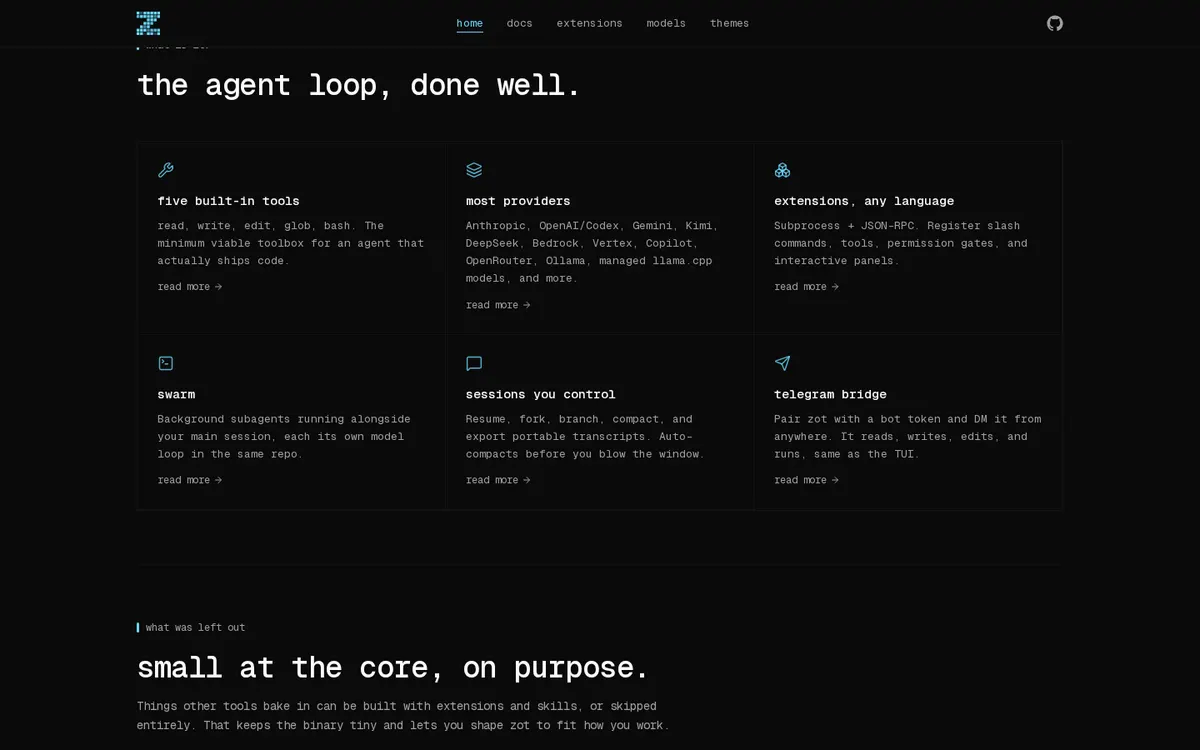1200x750 pixels.
Task: Go to the home nav item
Action: pos(470,23)
